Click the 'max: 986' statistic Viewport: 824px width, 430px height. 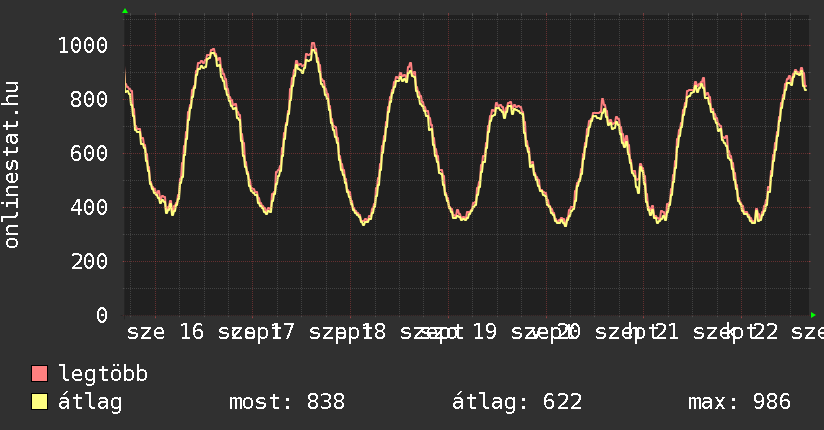click(739, 402)
